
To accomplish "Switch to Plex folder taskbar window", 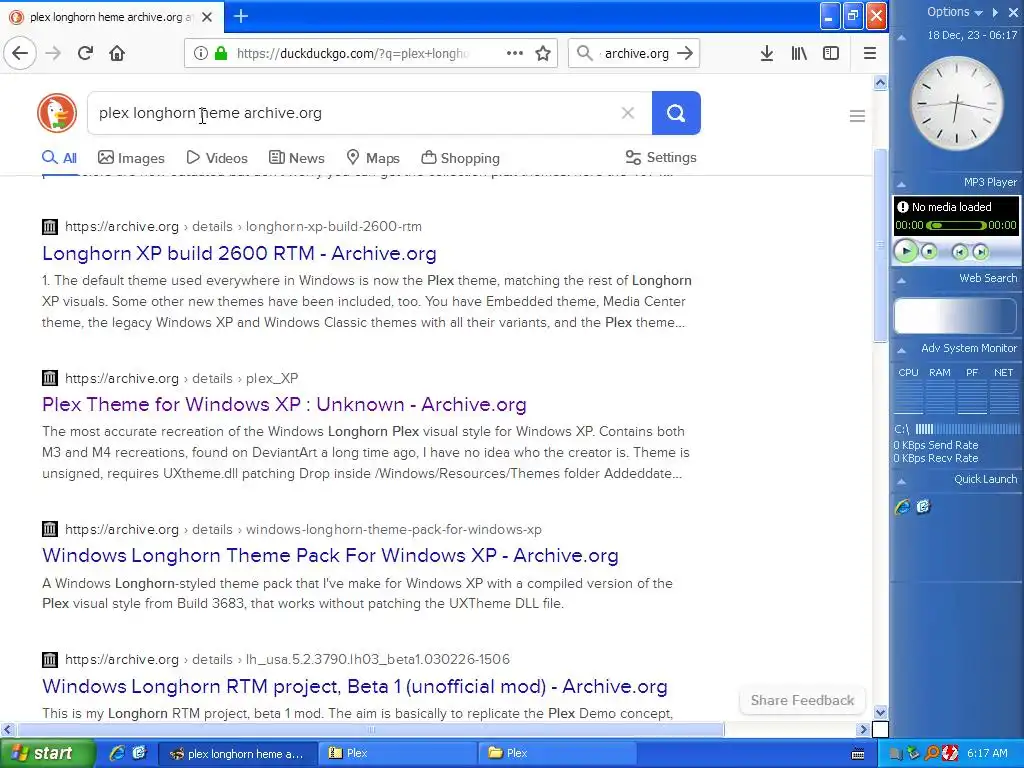I will [557, 753].
